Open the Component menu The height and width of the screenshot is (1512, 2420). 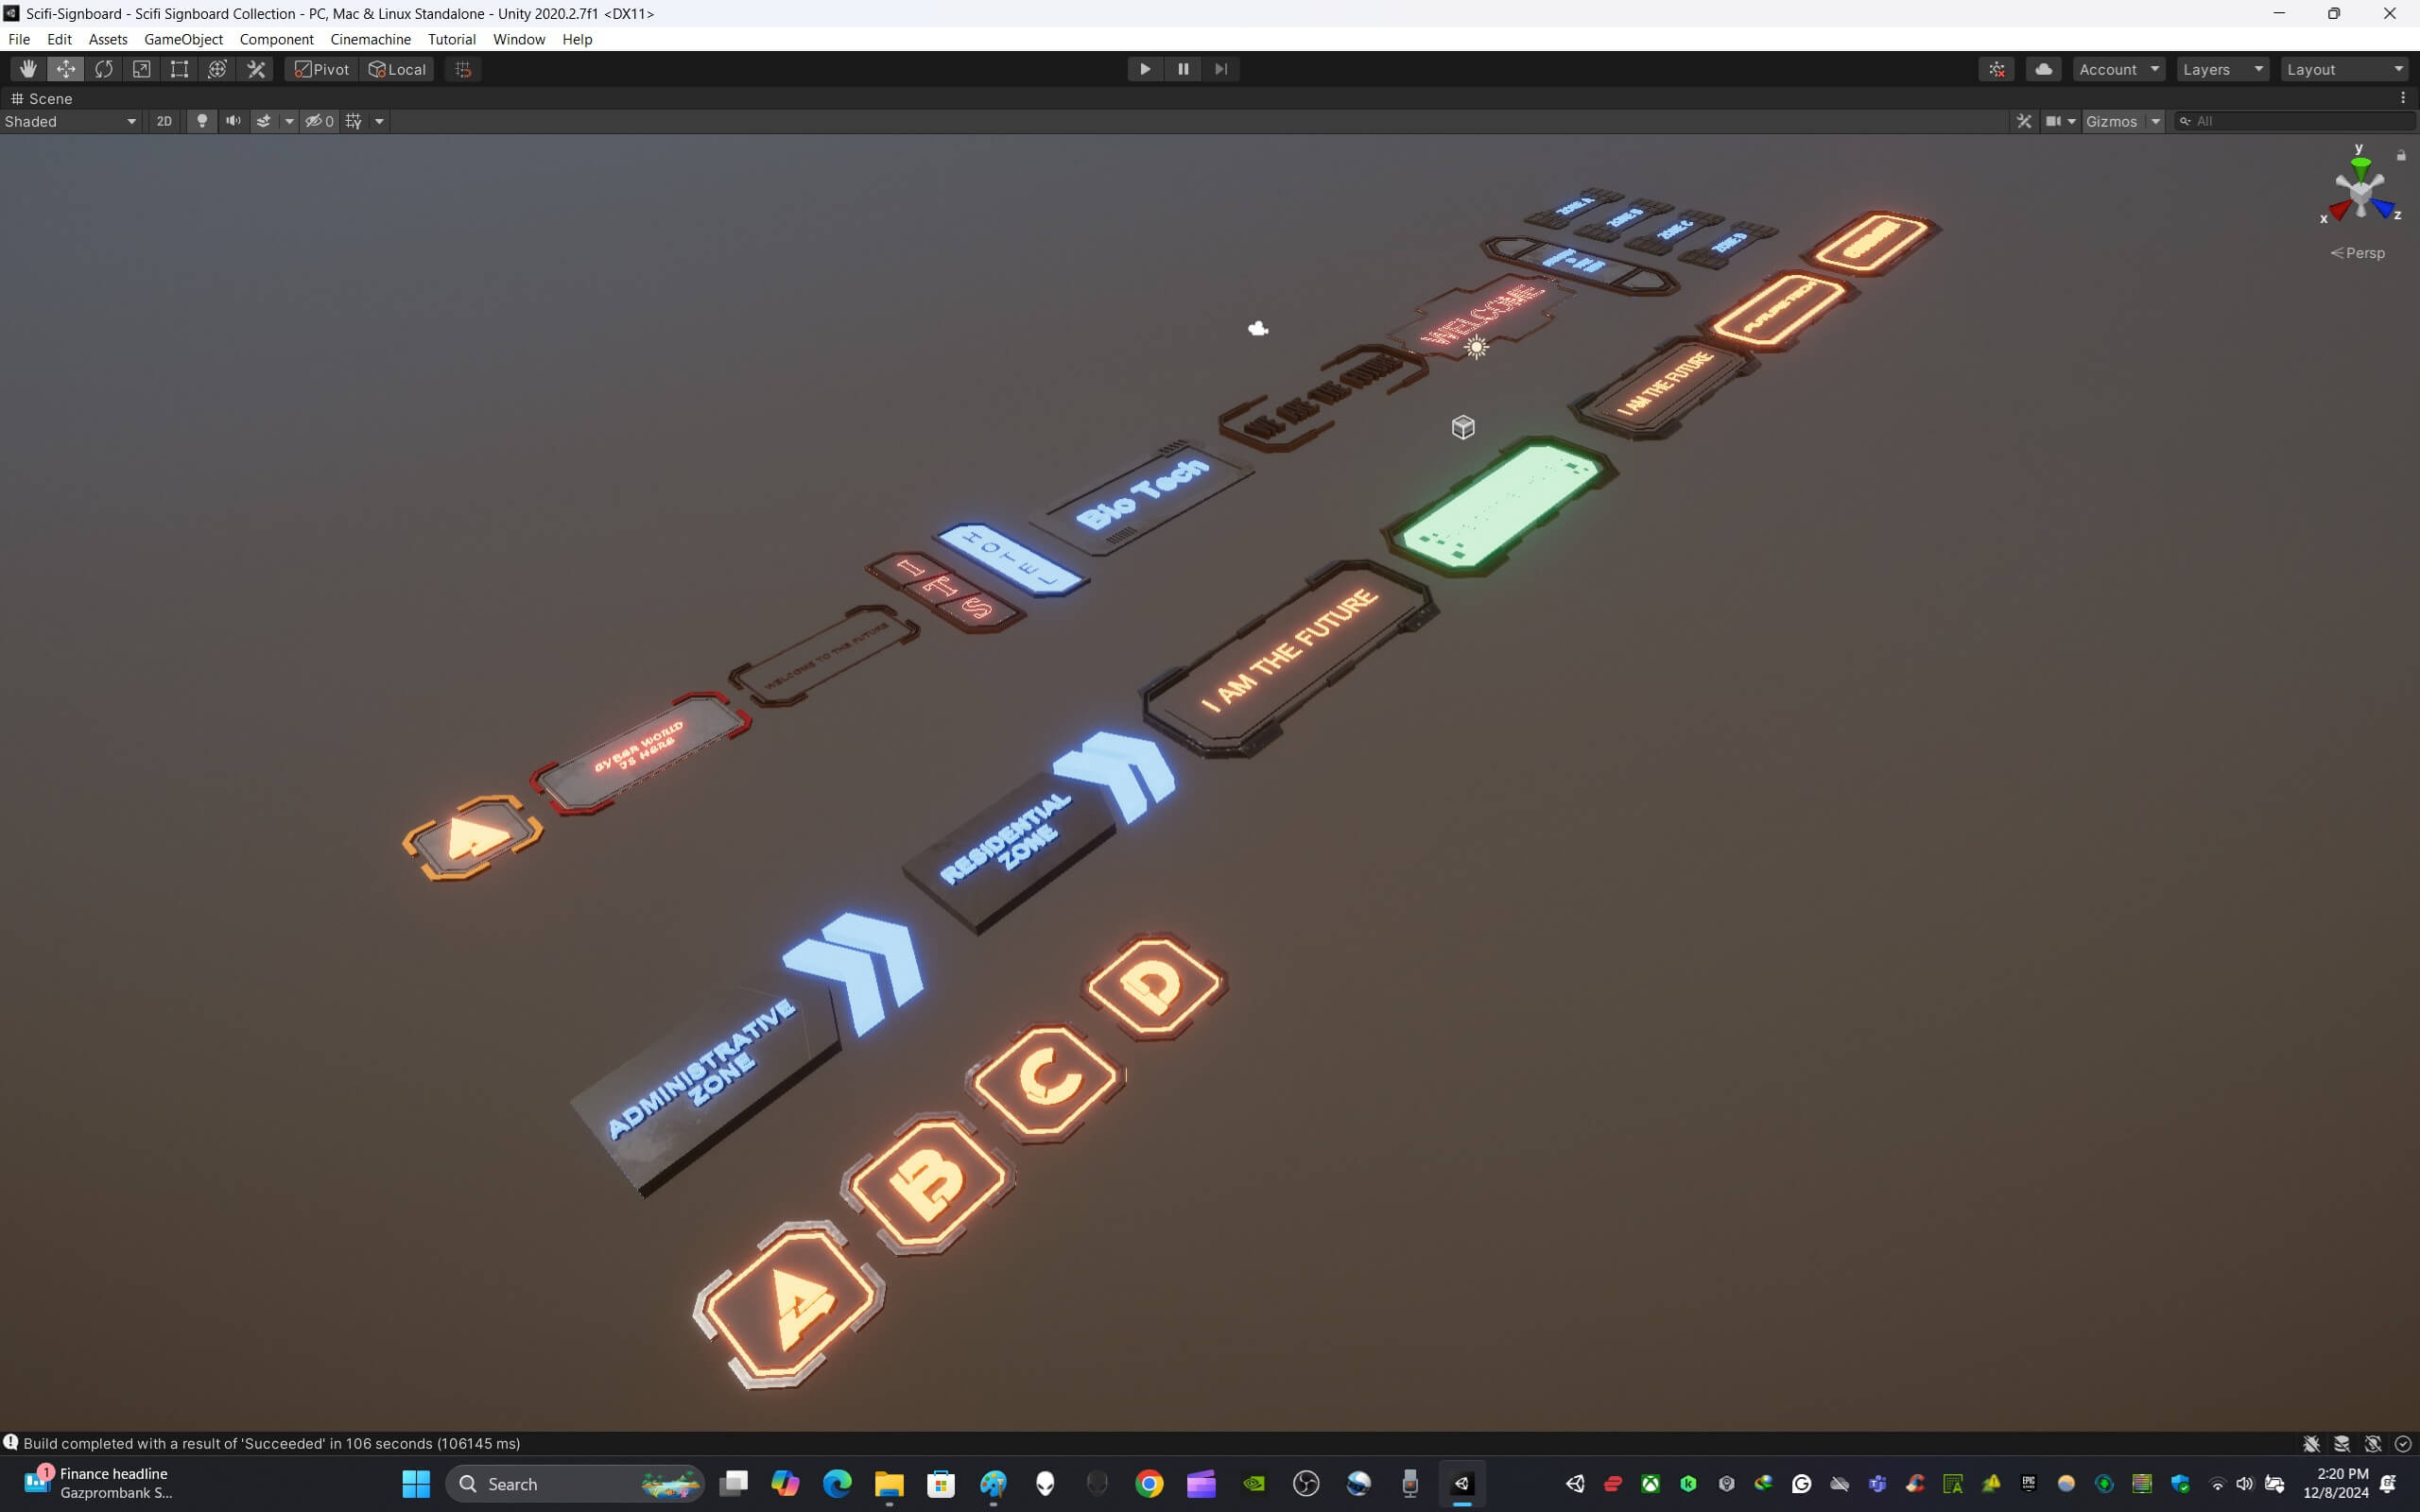tap(276, 39)
